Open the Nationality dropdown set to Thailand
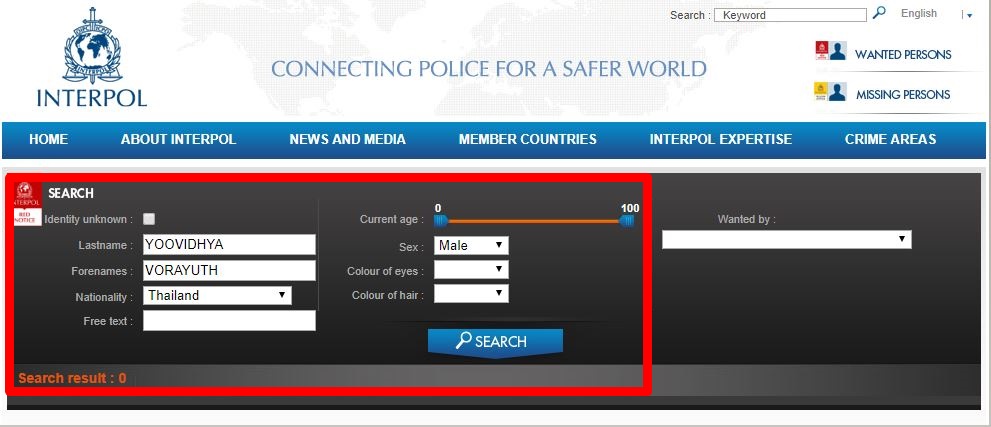The image size is (991, 427). (217, 295)
